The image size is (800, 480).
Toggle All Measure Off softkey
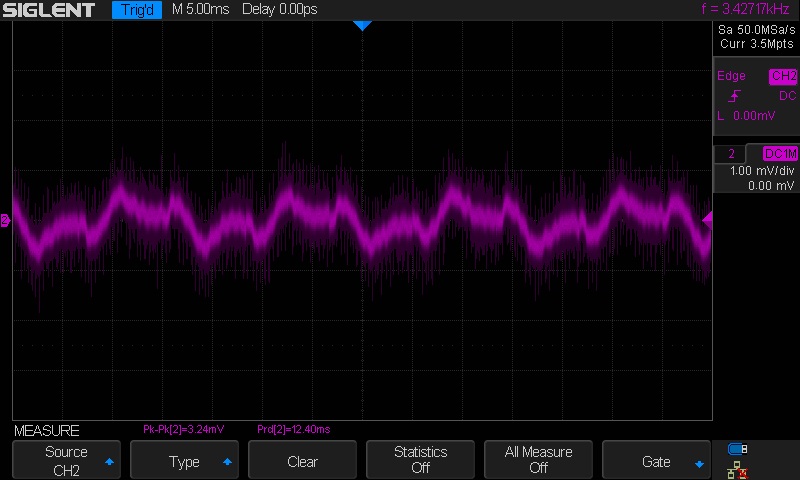point(538,460)
